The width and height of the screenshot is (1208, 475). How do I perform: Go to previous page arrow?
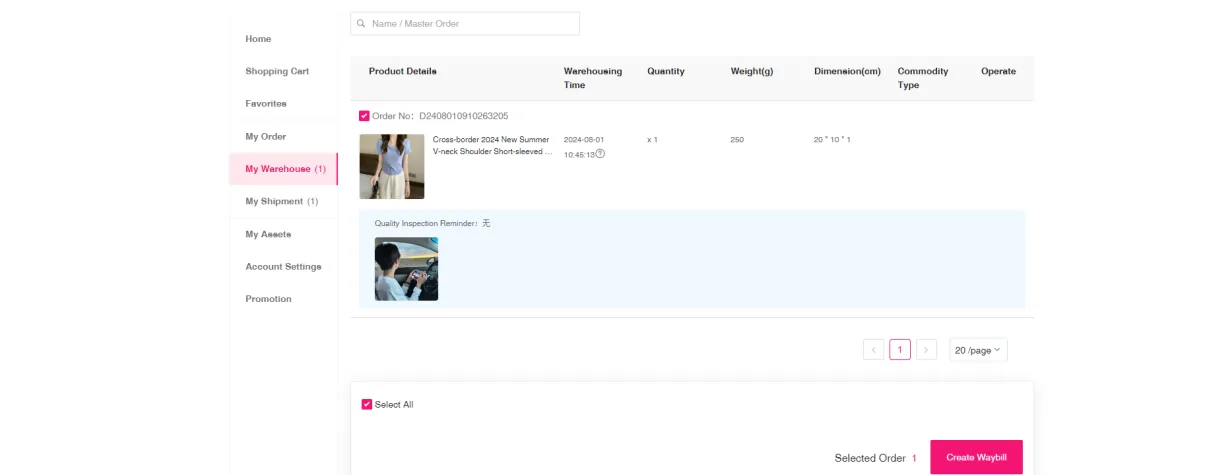pos(873,350)
